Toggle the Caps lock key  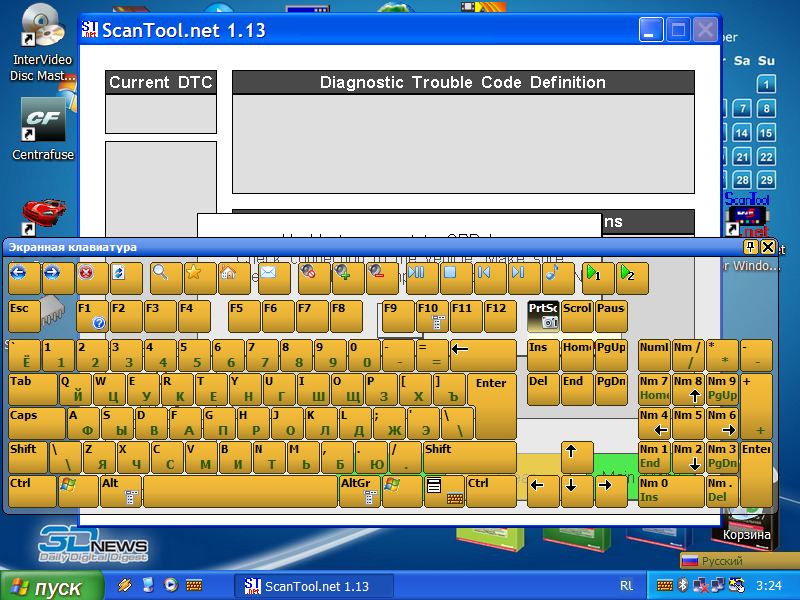coord(37,423)
